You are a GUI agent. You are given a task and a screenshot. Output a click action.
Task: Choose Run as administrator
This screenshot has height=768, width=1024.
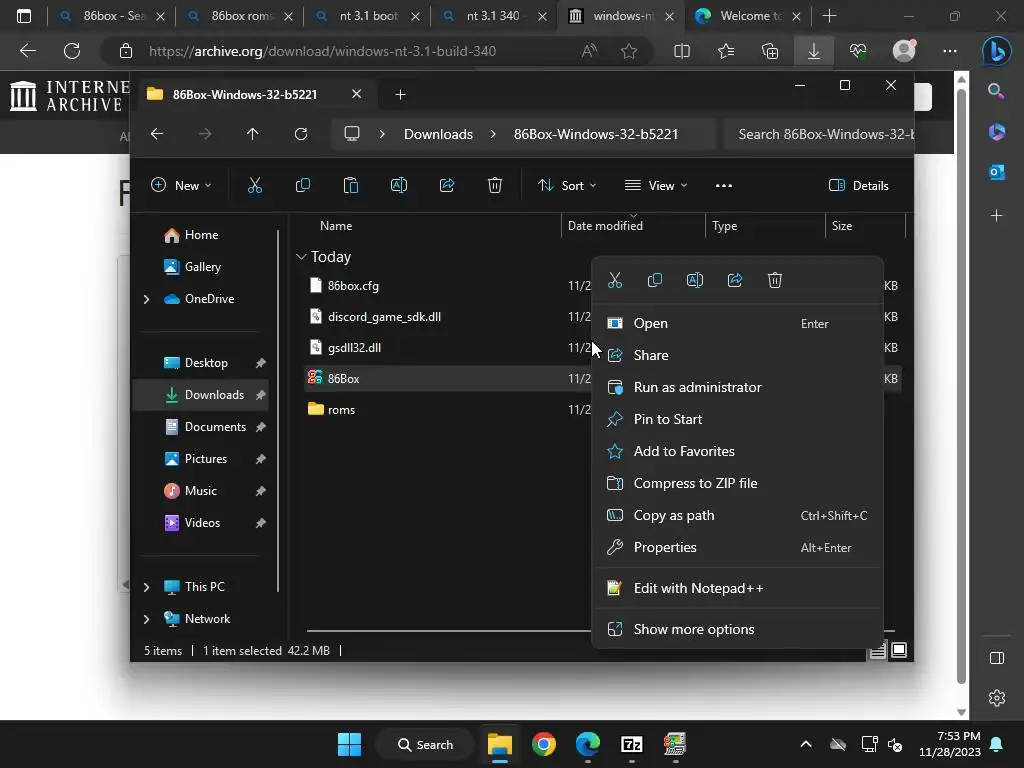pyautogui.click(x=737, y=387)
